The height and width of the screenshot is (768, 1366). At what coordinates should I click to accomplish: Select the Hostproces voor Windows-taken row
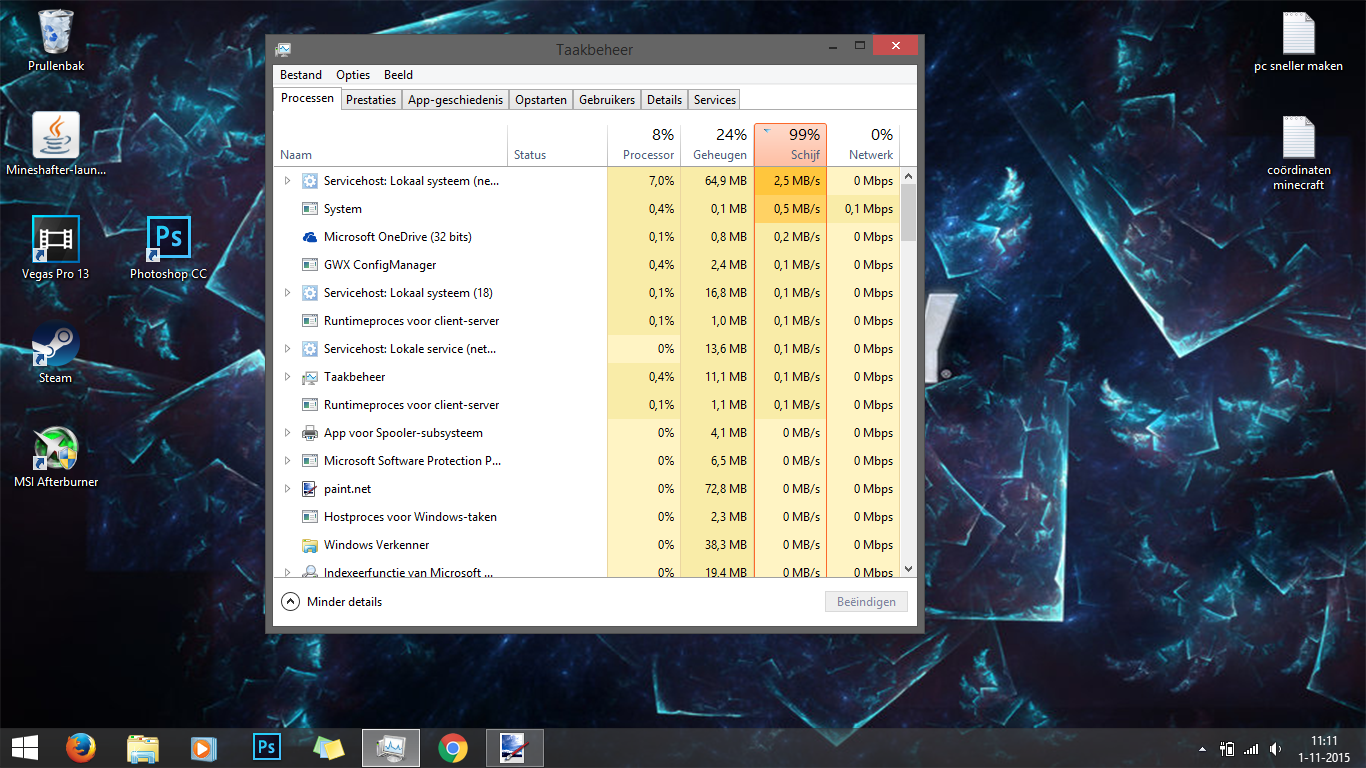[x=587, y=517]
